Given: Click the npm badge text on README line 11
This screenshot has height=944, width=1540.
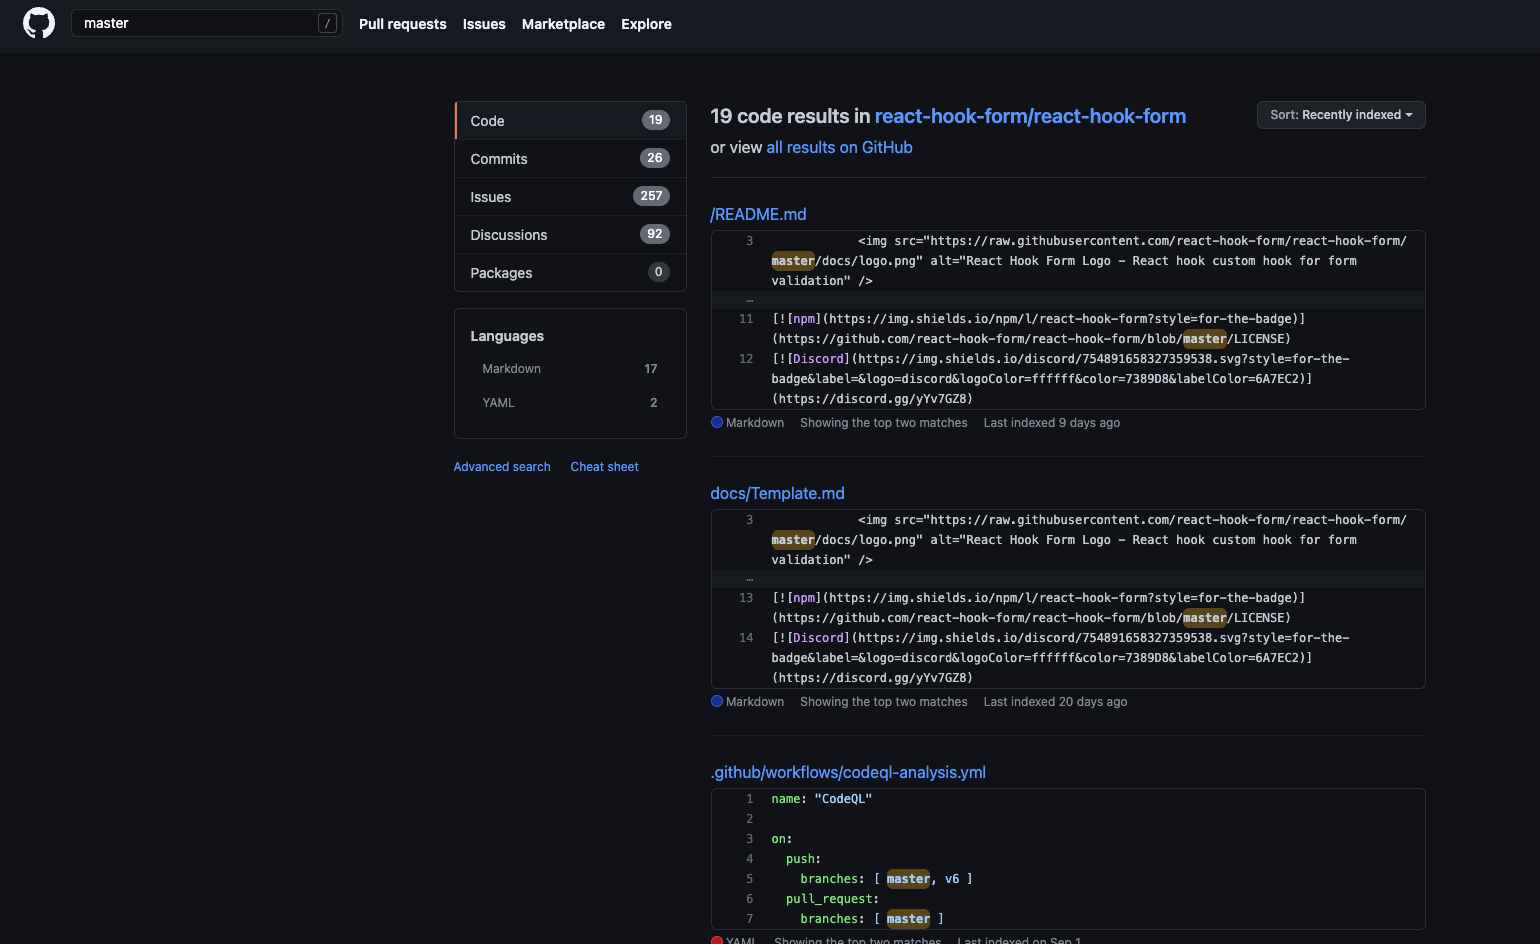Looking at the screenshot, I should [x=804, y=319].
